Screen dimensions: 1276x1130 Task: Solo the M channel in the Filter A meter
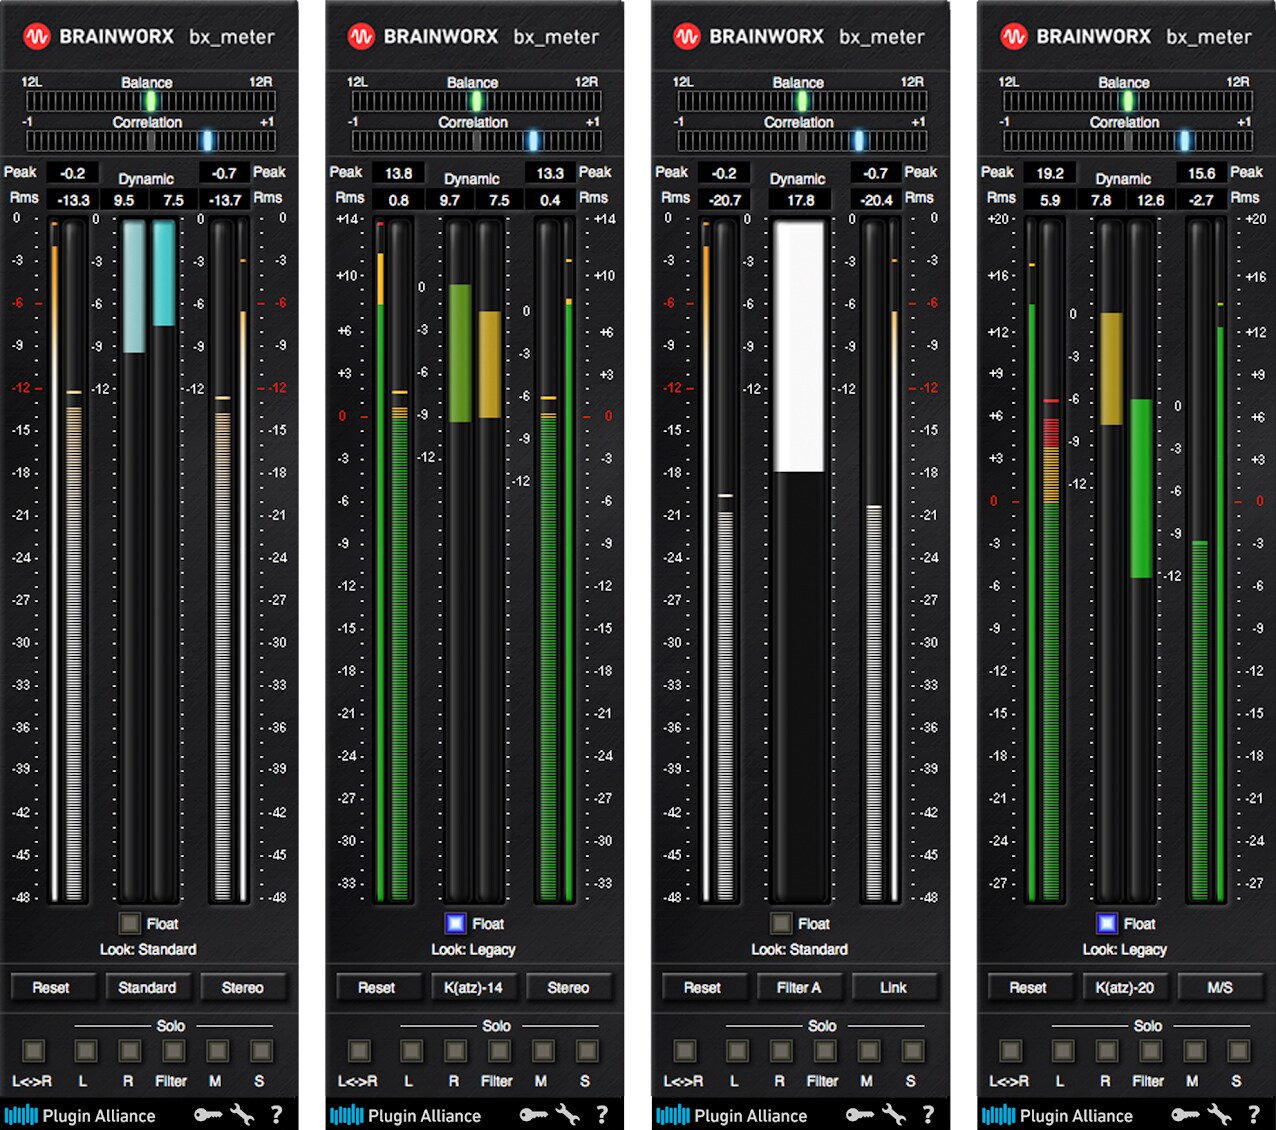[869, 1051]
